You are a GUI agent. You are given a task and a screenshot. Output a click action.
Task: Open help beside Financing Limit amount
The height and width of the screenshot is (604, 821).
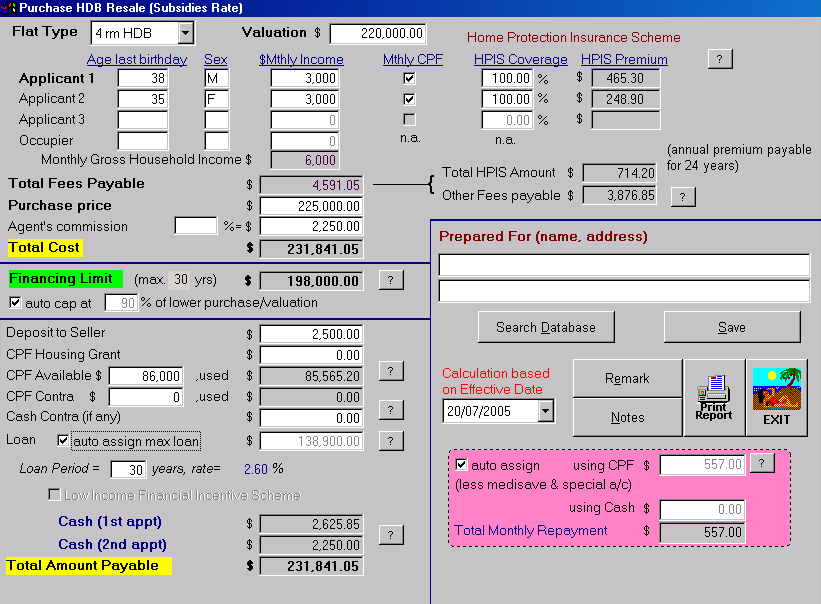pos(391,280)
